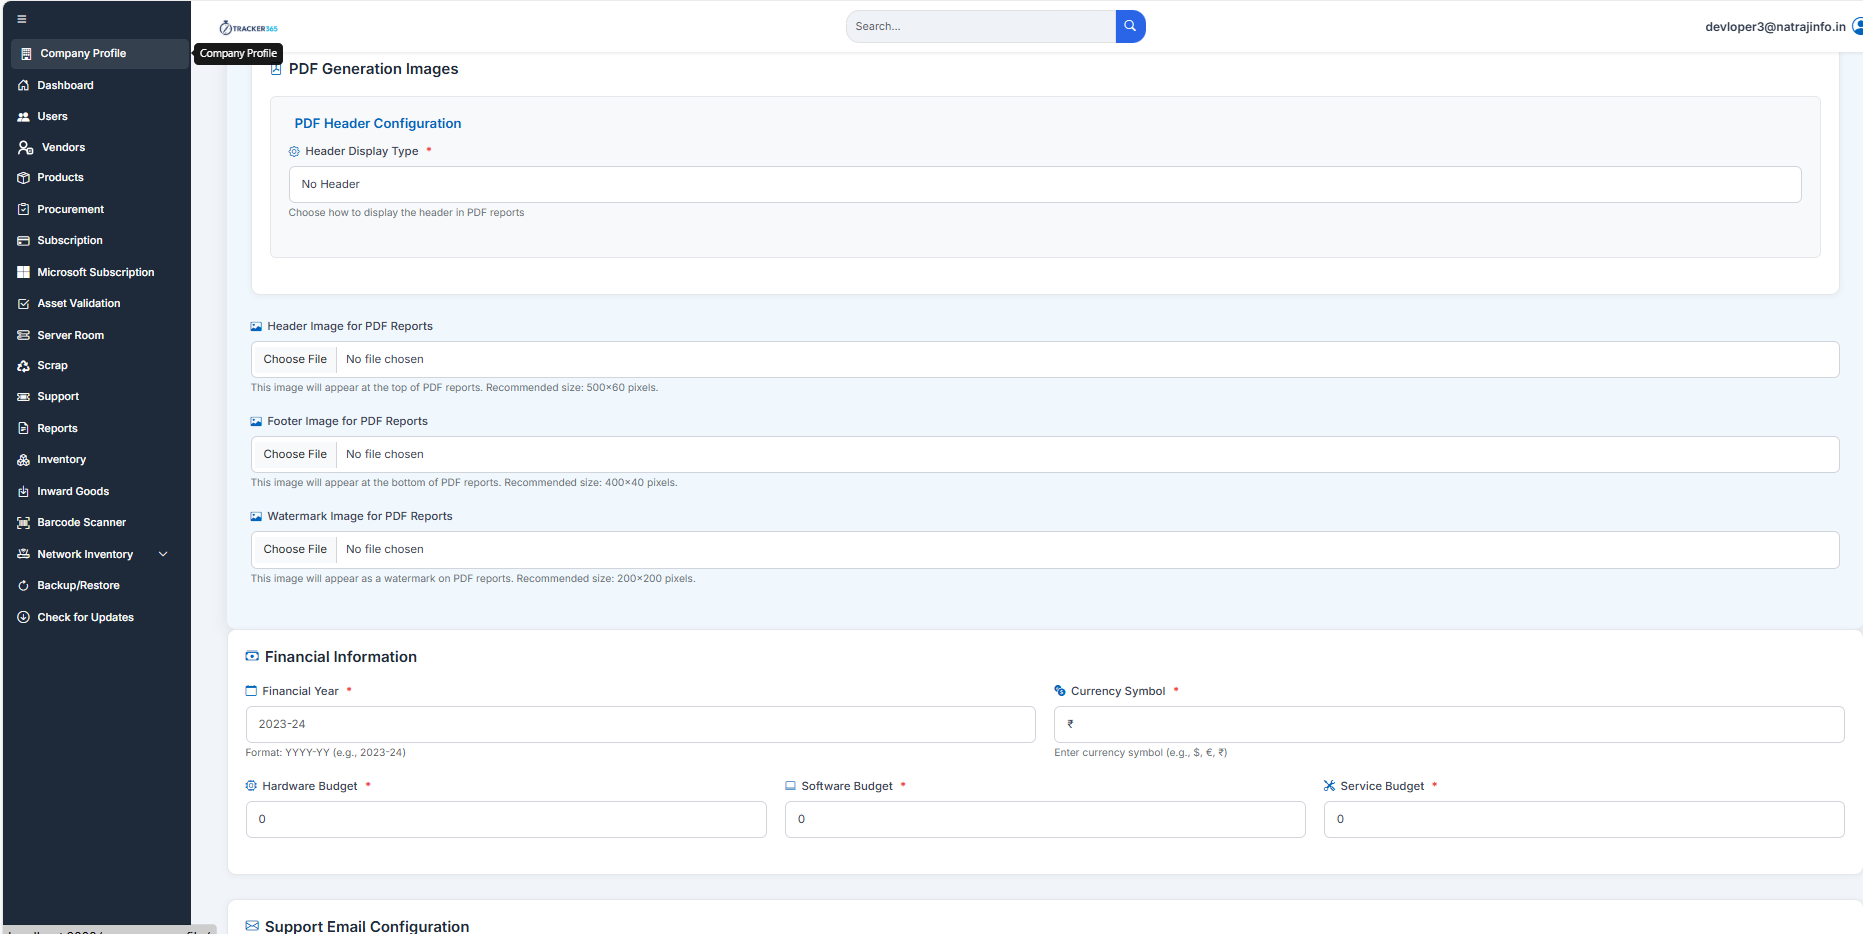This screenshot has height=934, width=1863.
Task: Toggle the hamburger menu icon
Action: [22, 19]
